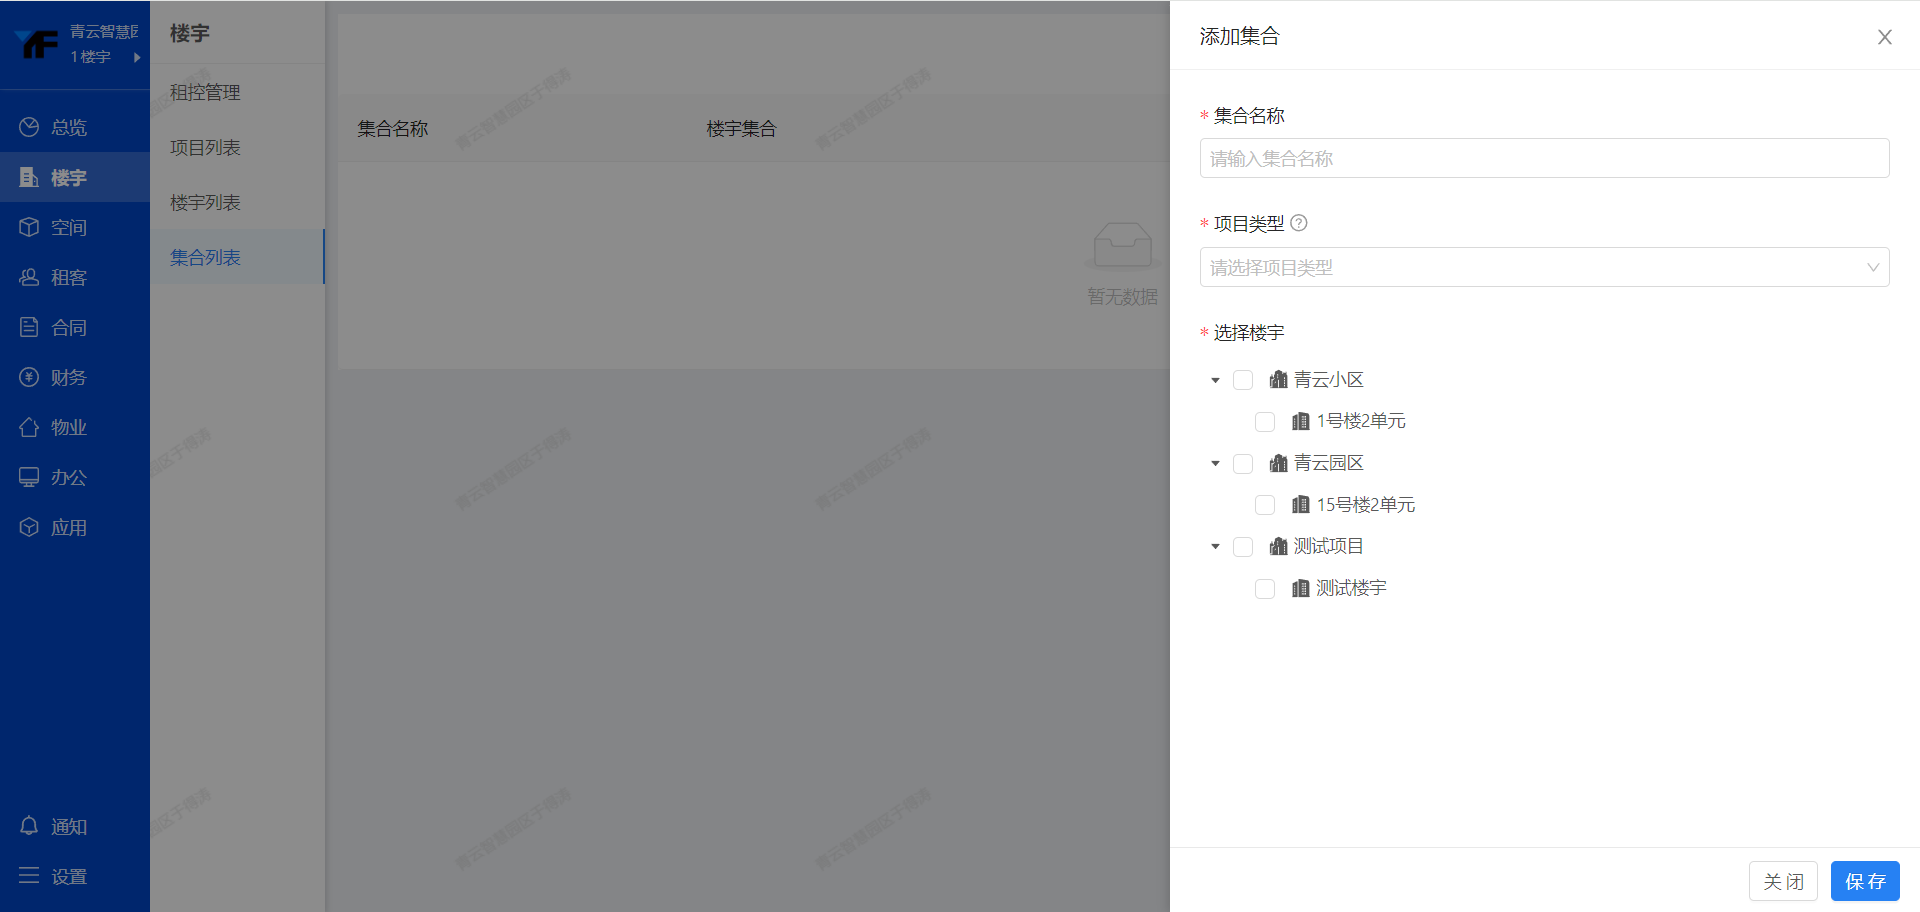Collapse the 青云园区 tree node
Viewport: 1920px width, 912px height.
[1215, 464]
